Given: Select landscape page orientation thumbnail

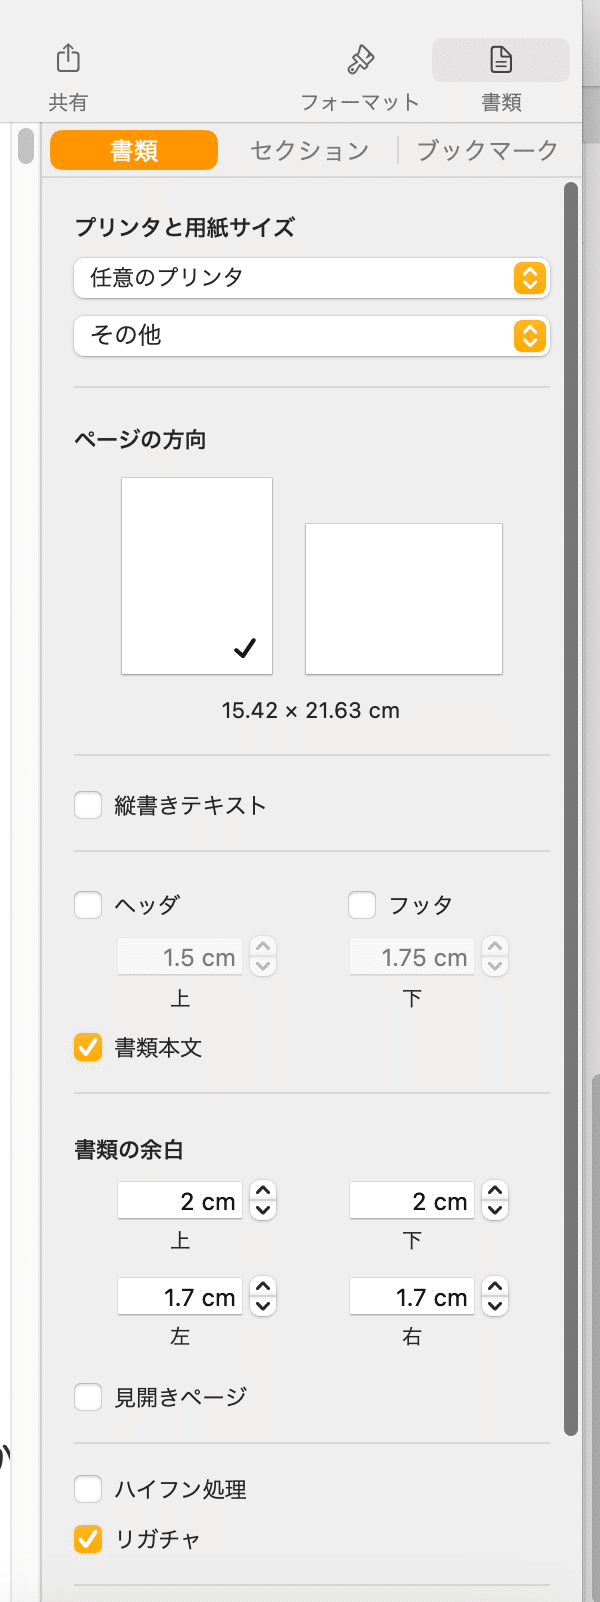Looking at the screenshot, I should click(x=403, y=598).
